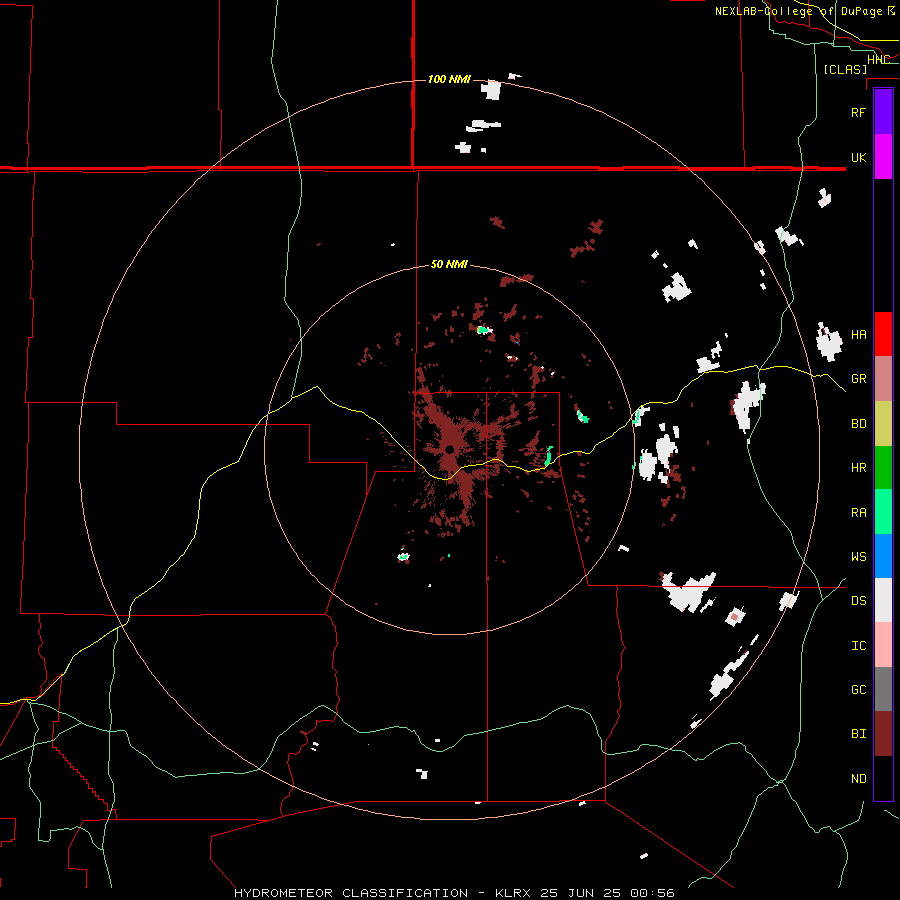Click the "100 NMI" range ring label
This screenshot has width=900, height=900.
(x=449, y=79)
